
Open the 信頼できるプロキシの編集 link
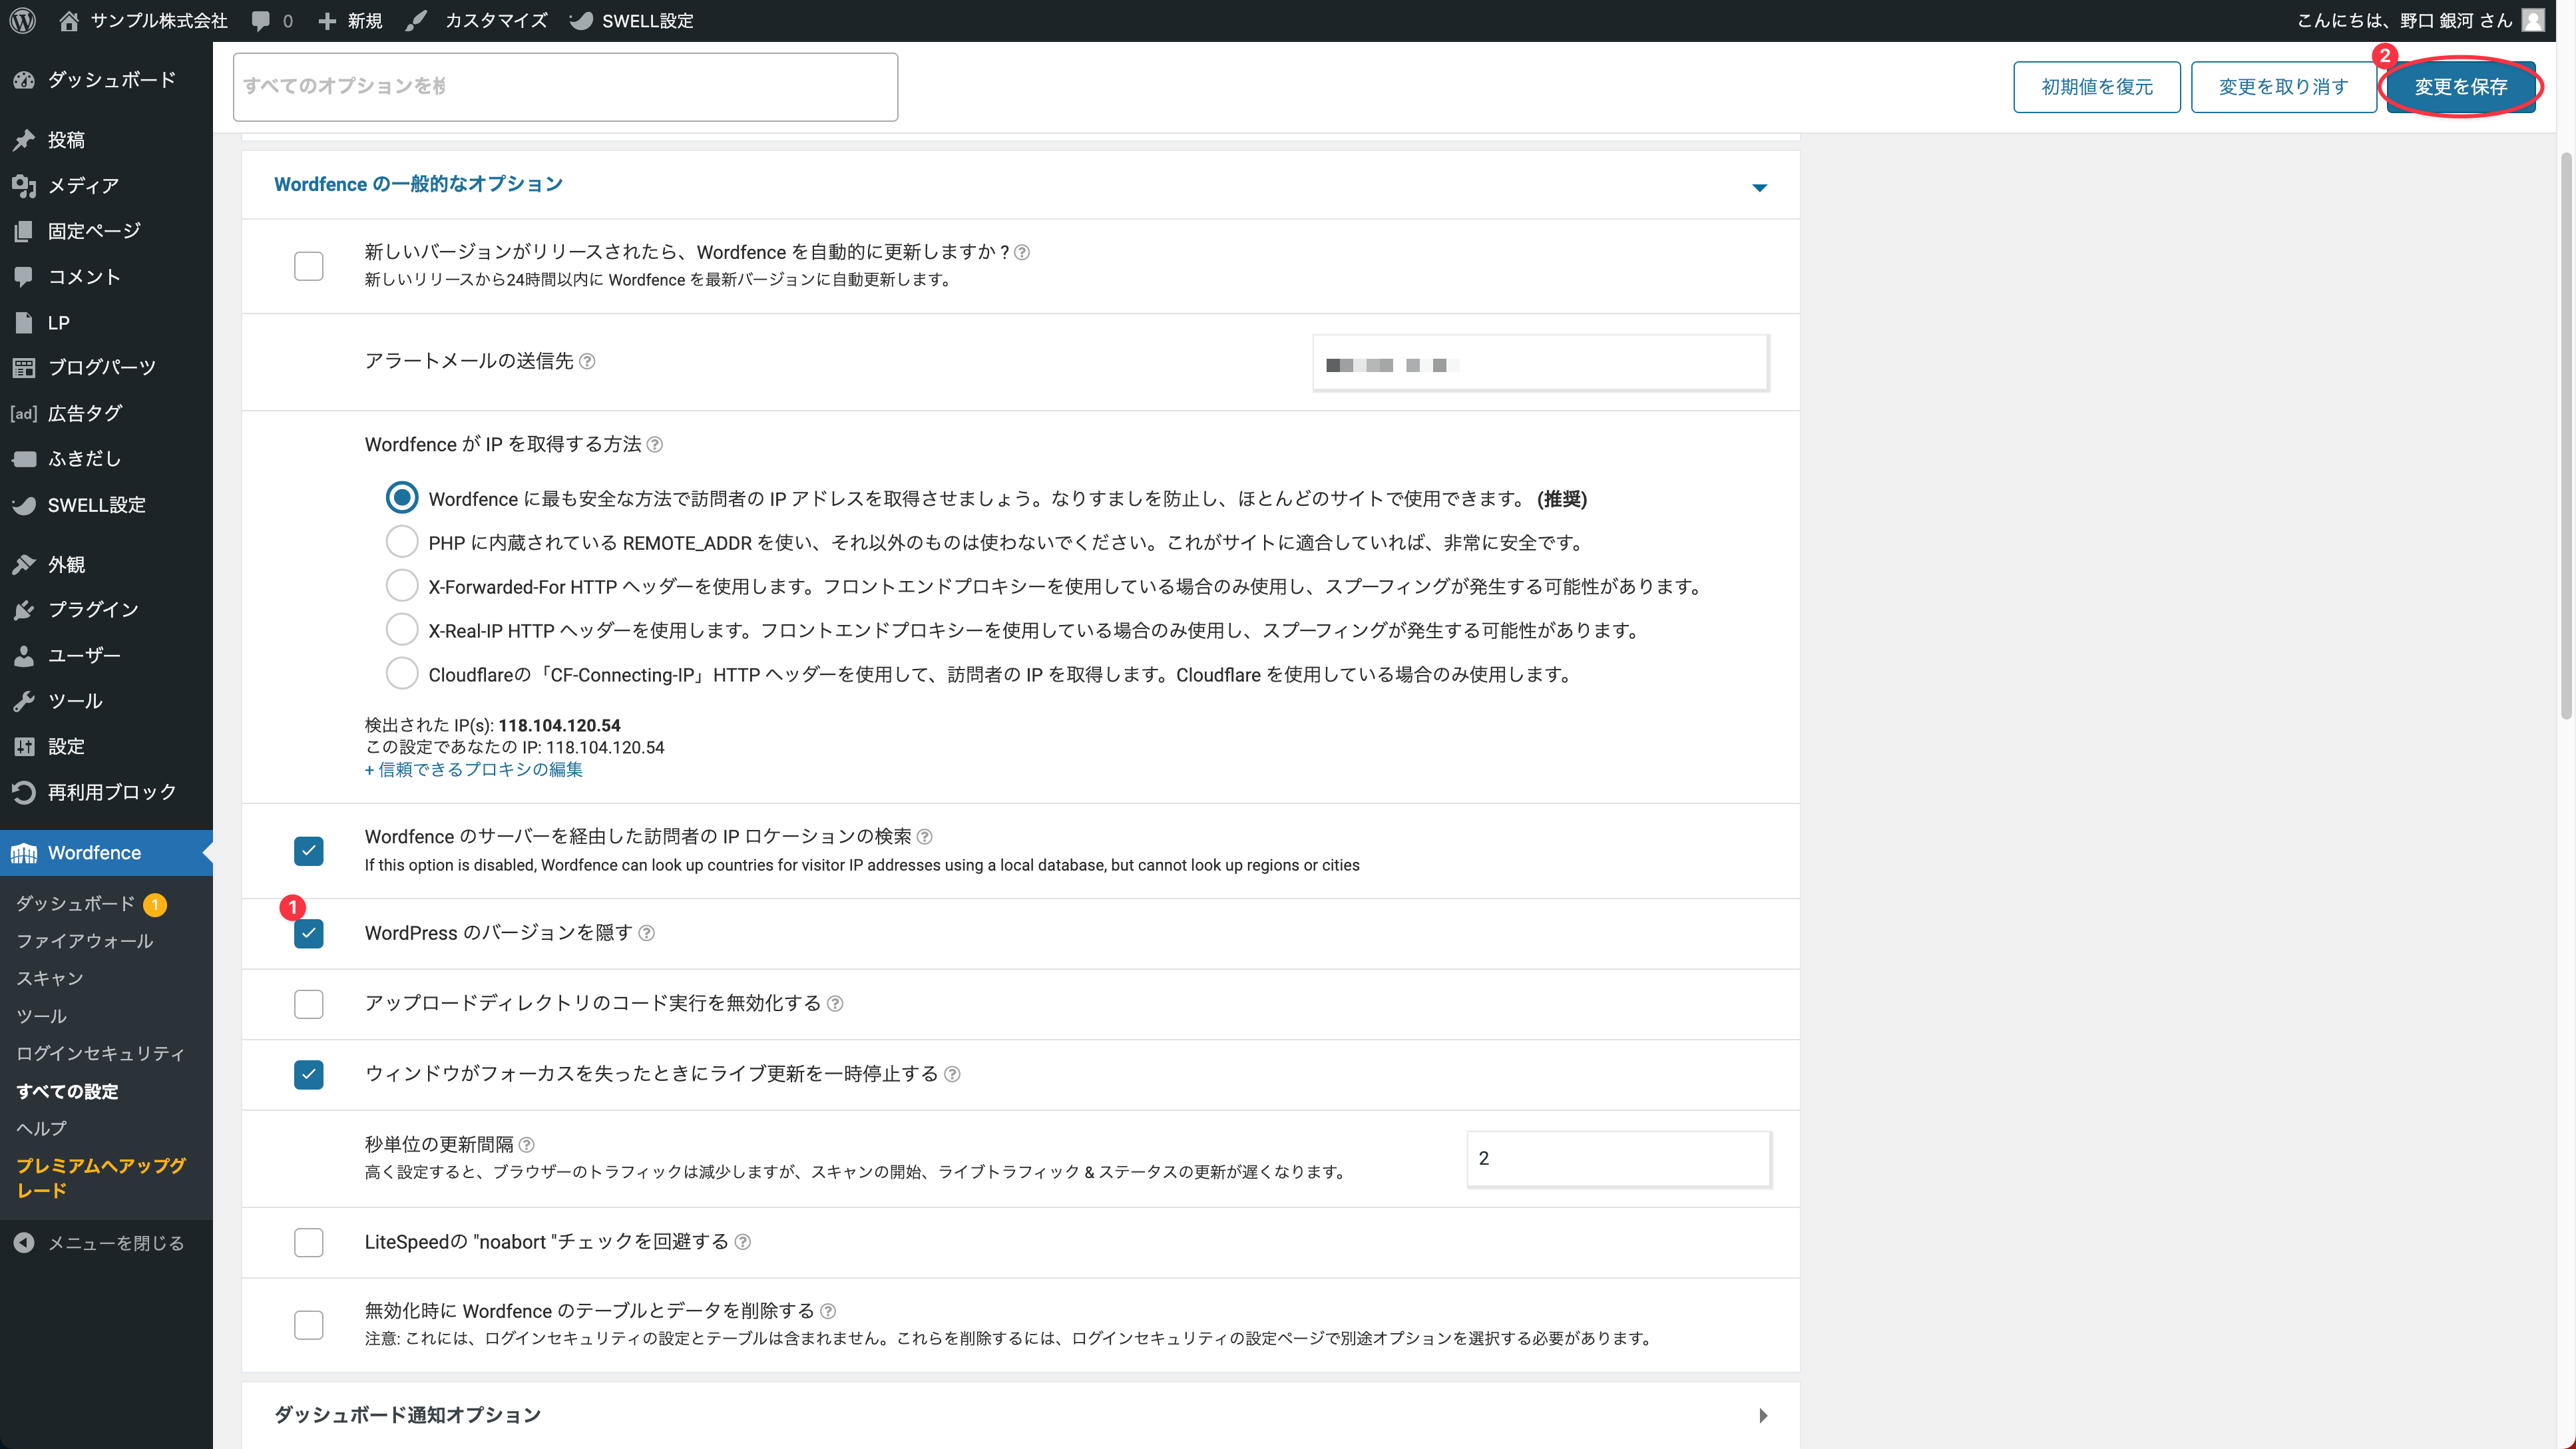pos(474,769)
